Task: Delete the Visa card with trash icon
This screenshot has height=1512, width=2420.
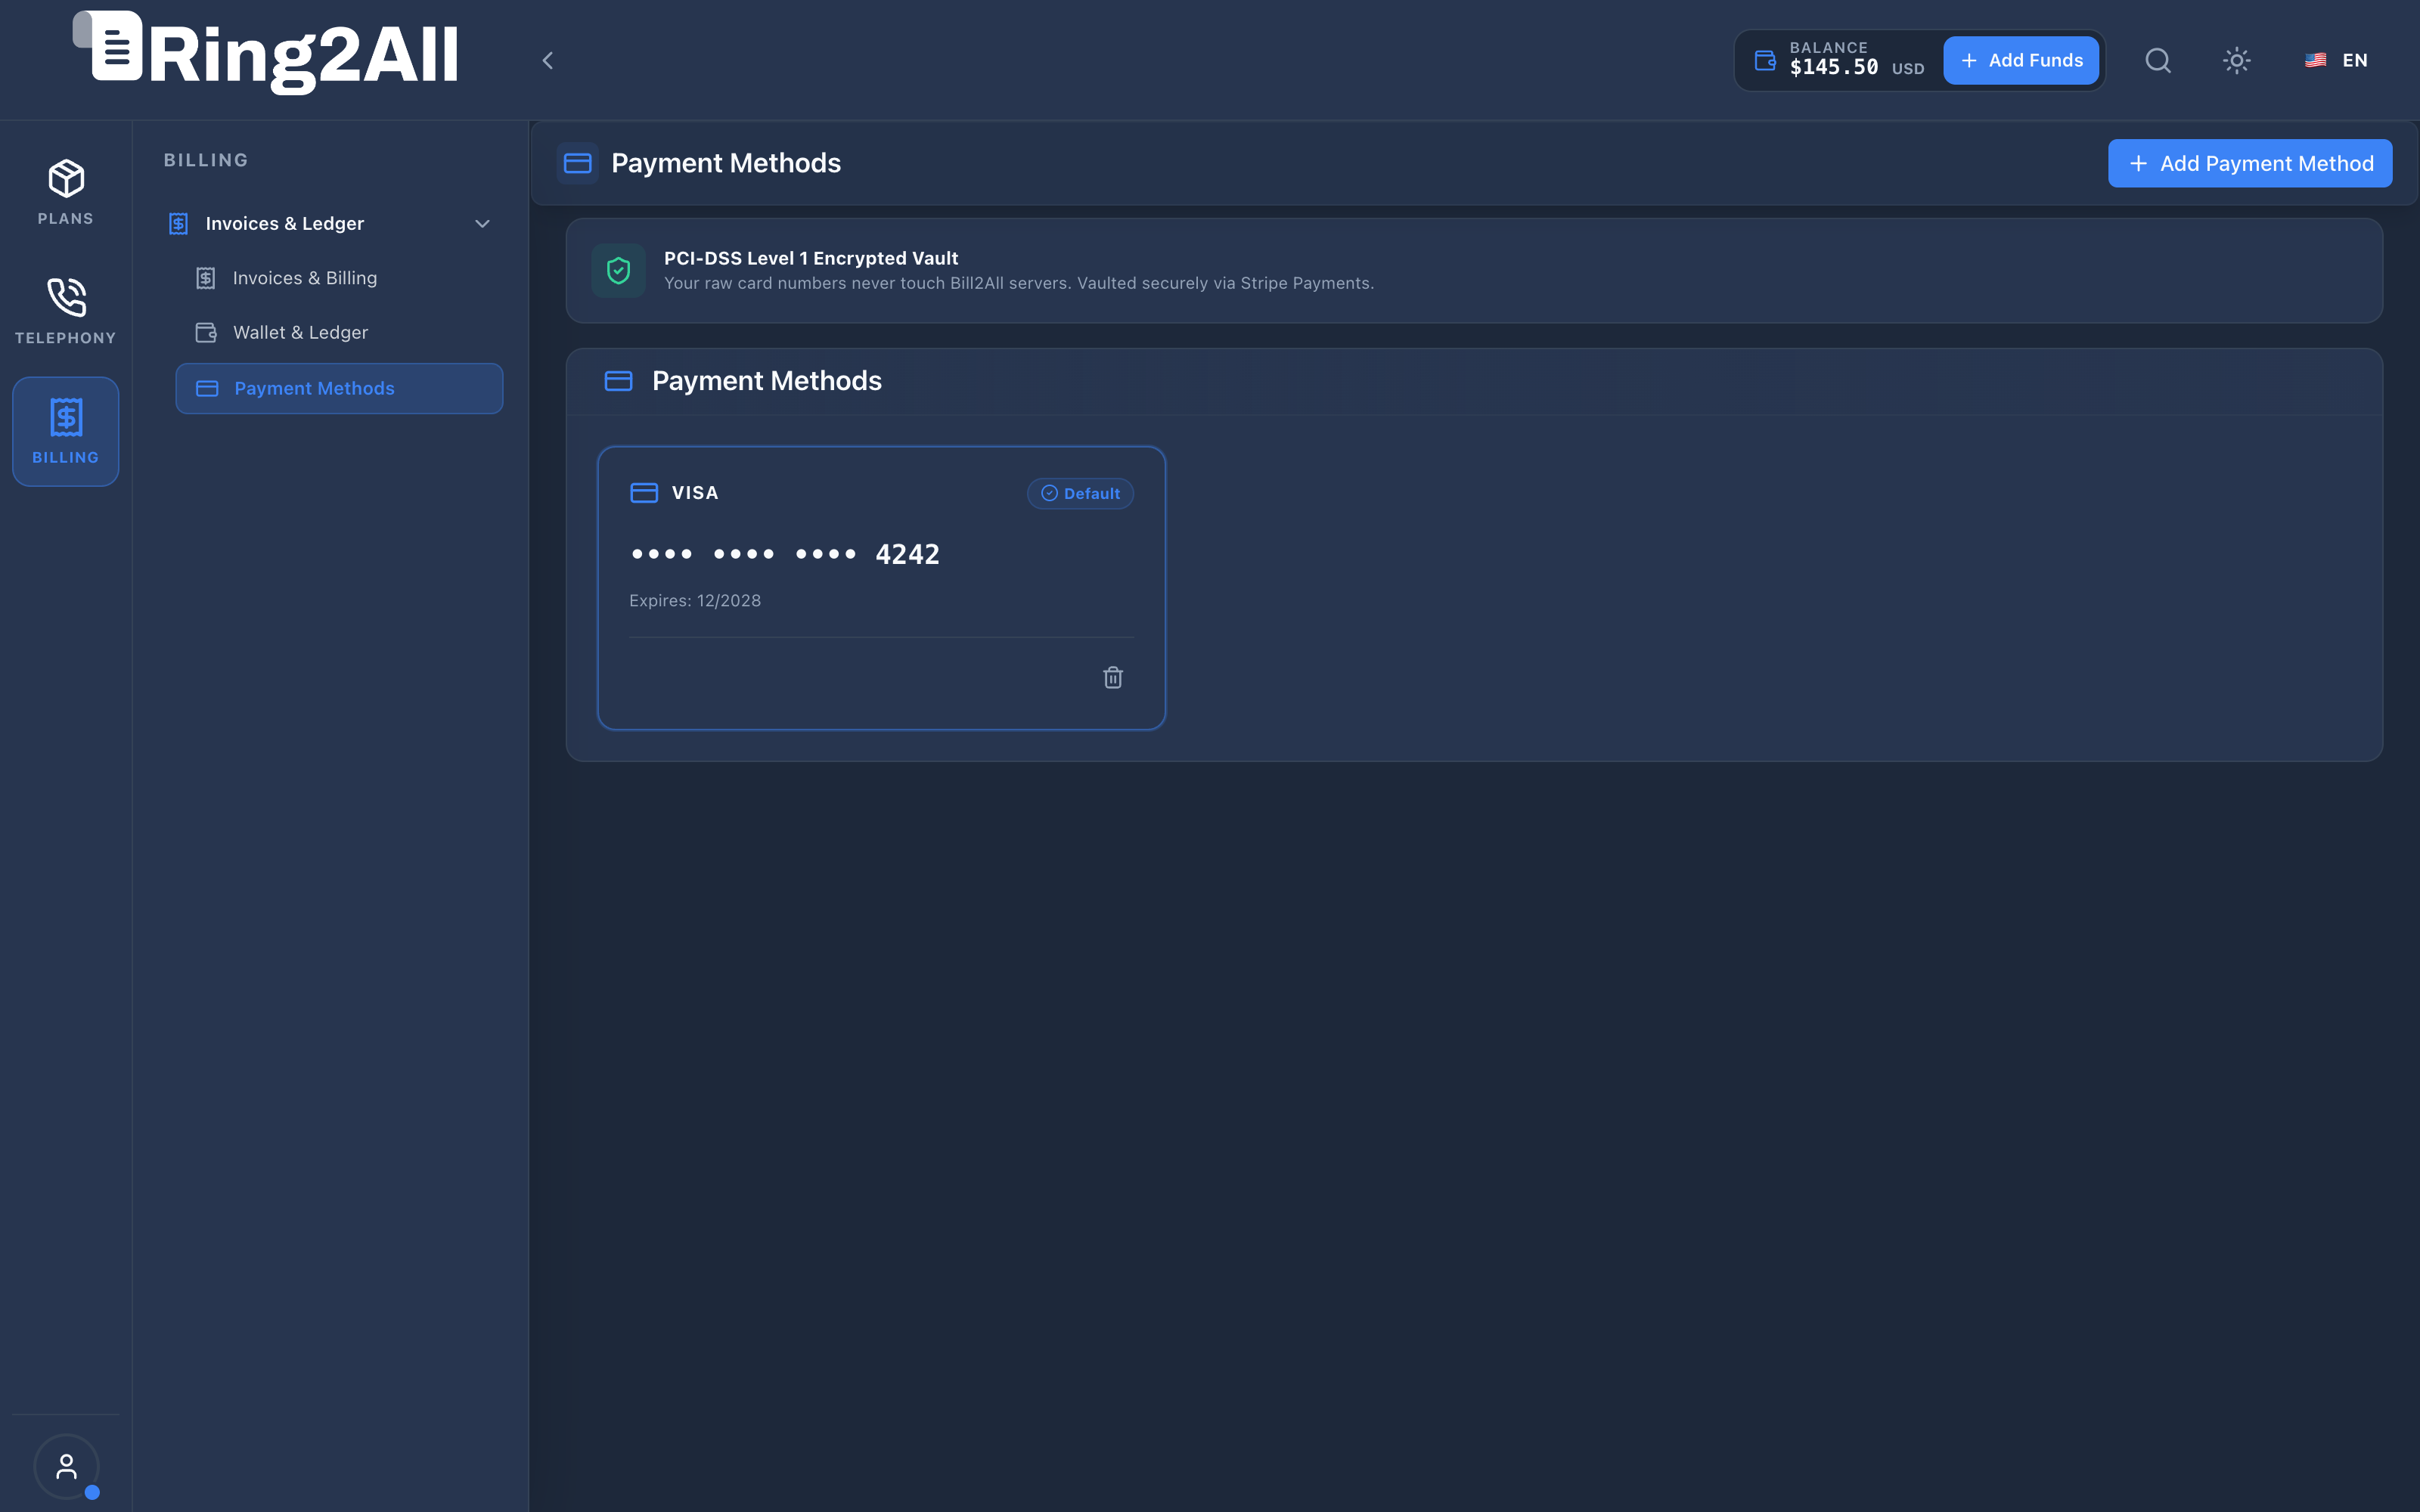Action: [1113, 677]
